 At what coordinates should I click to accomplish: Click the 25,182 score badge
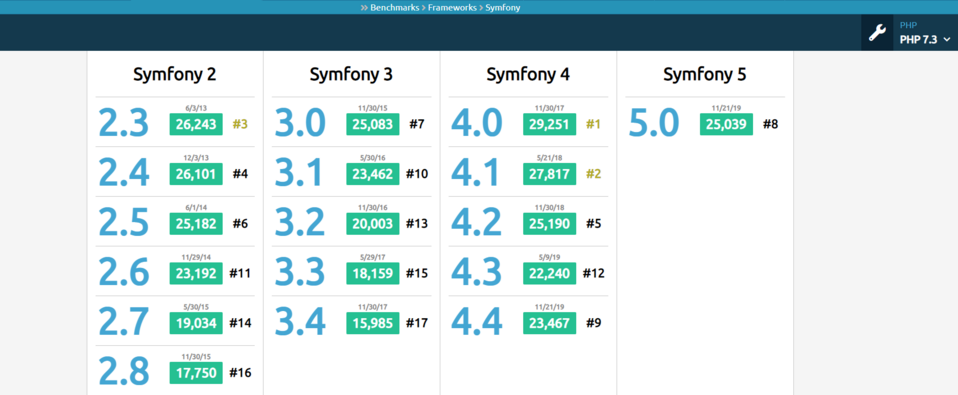tap(196, 224)
